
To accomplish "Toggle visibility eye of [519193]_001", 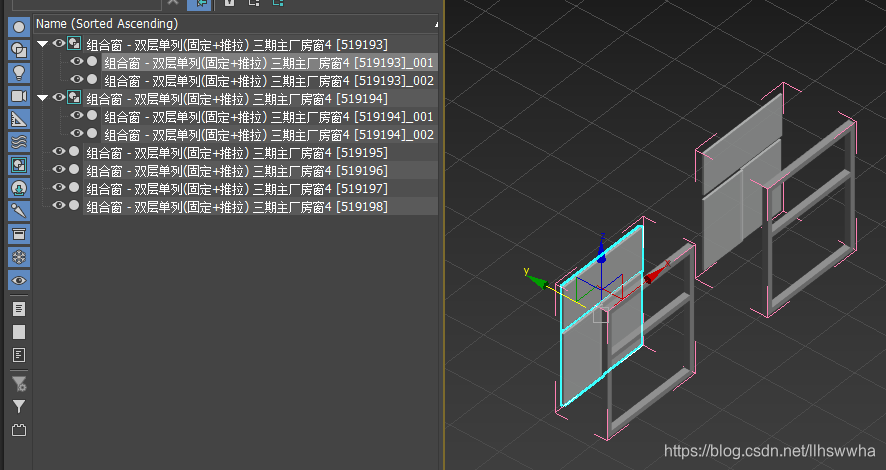I will pyautogui.click(x=77, y=62).
